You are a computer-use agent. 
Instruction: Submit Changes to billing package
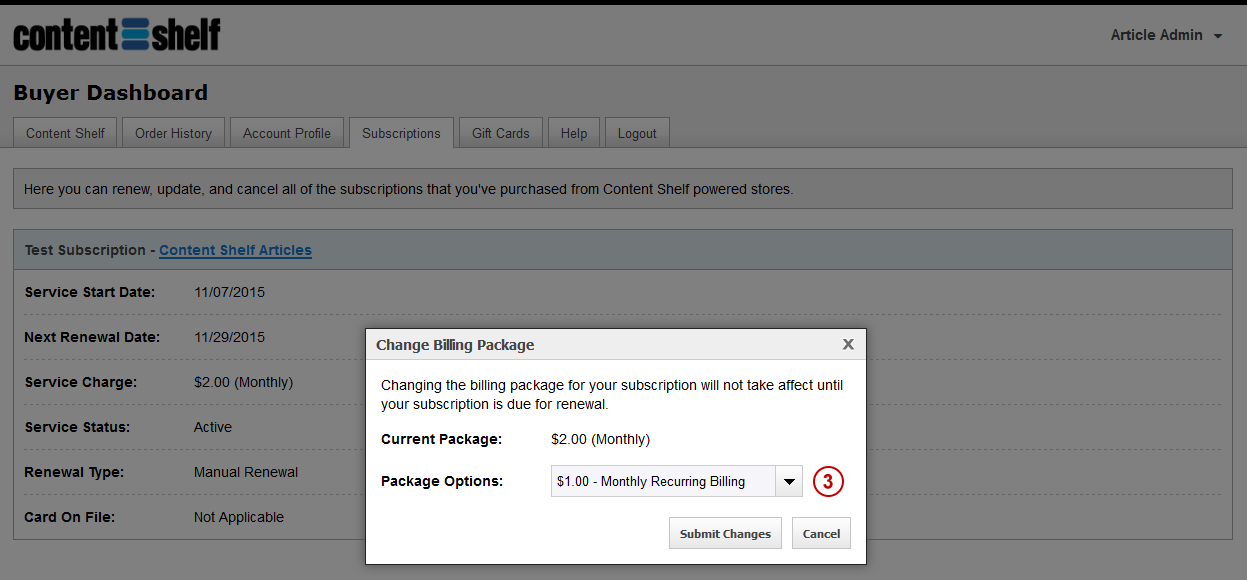[725, 533]
